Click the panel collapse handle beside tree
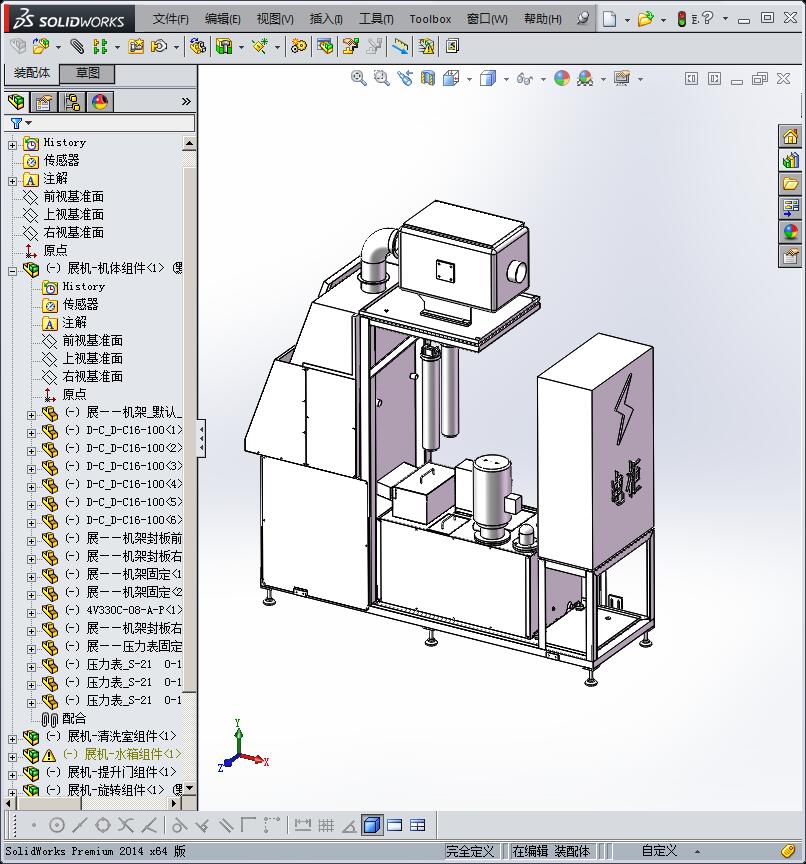 [x=202, y=438]
